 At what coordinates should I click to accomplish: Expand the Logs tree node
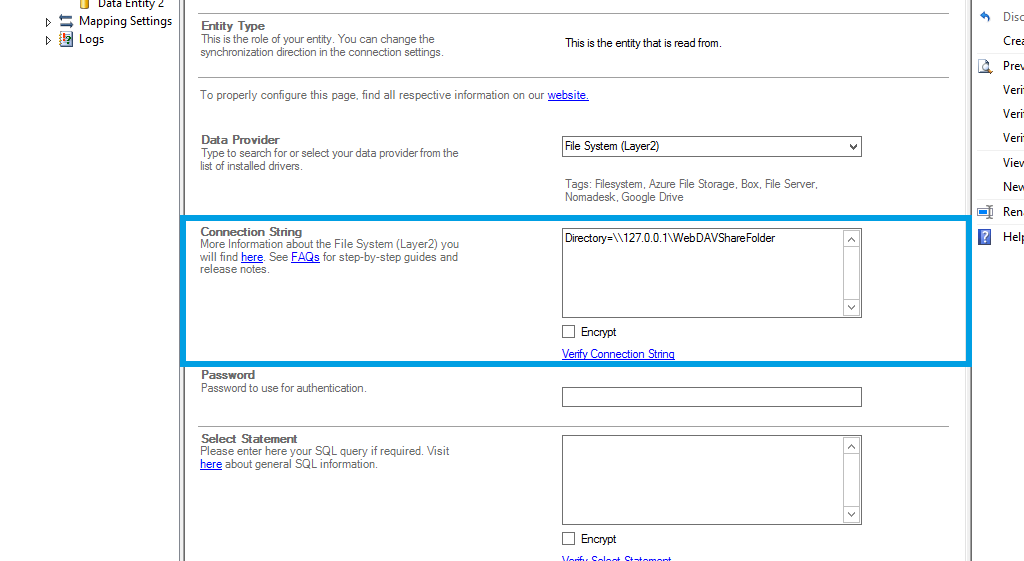(48, 40)
